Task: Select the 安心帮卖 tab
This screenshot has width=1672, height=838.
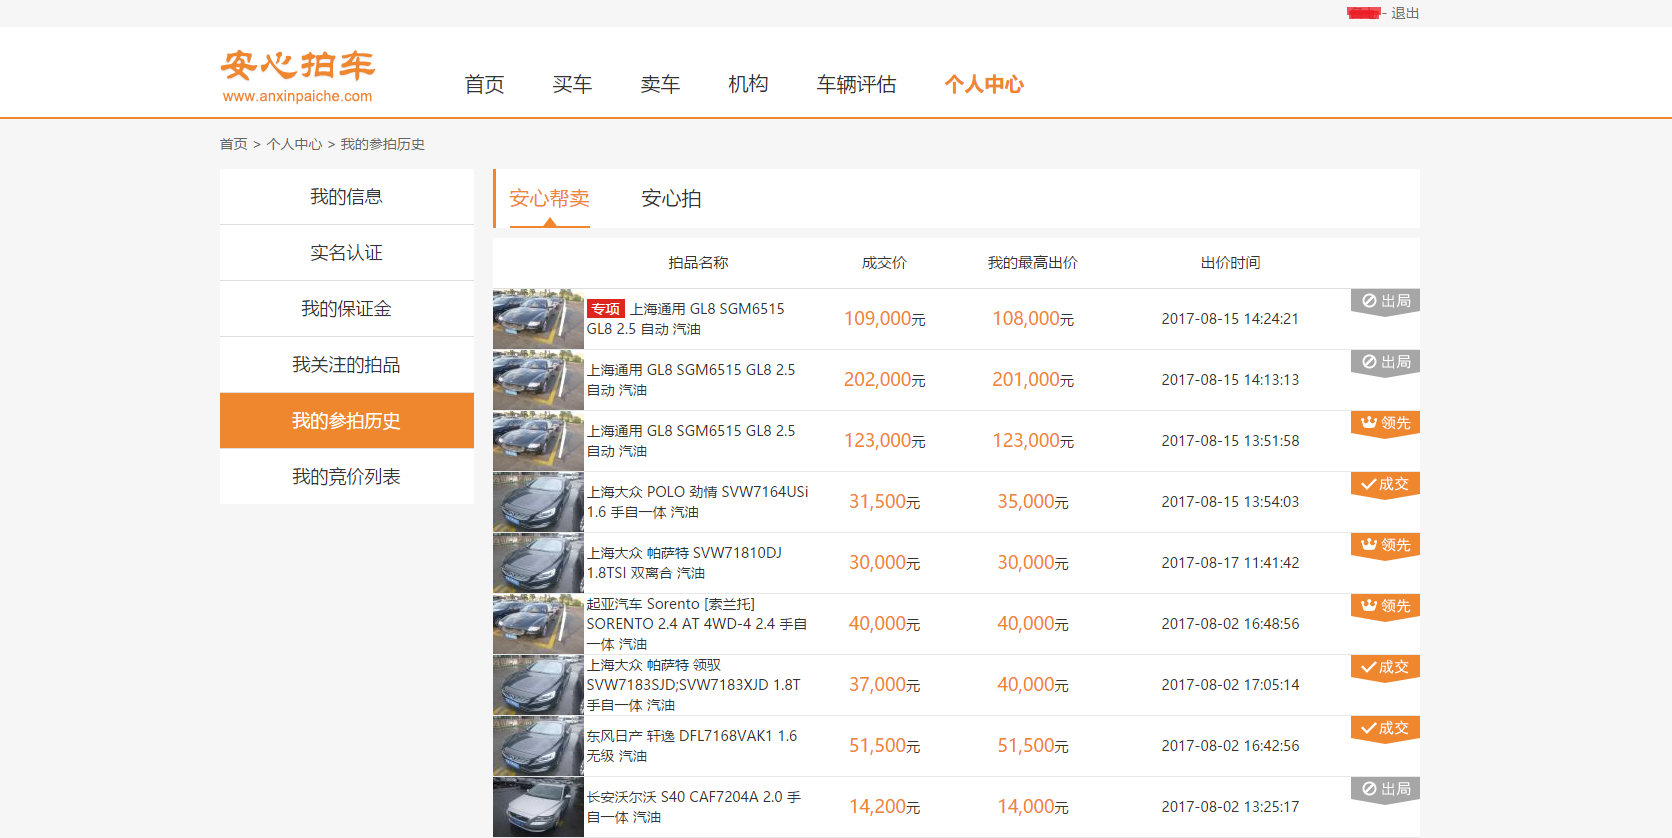Action: 549,199
